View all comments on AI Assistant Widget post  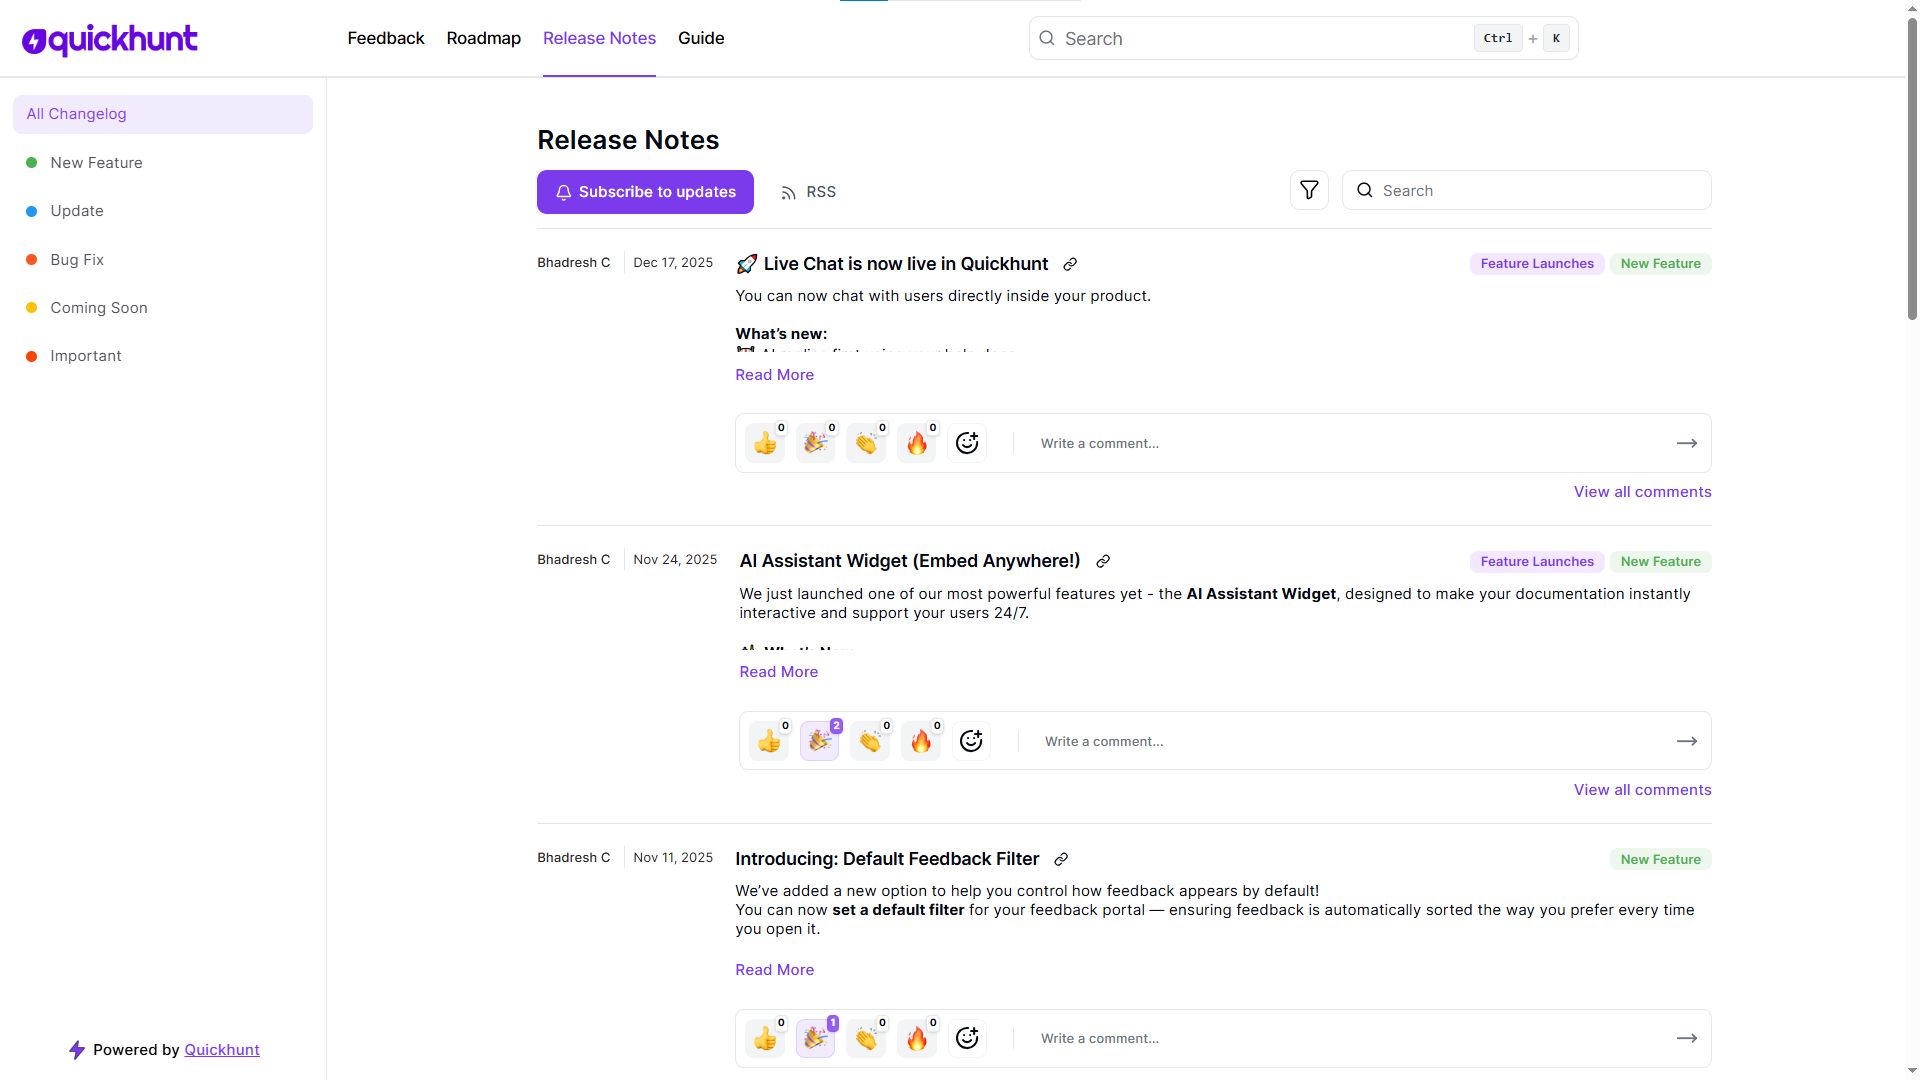coord(1642,790)
